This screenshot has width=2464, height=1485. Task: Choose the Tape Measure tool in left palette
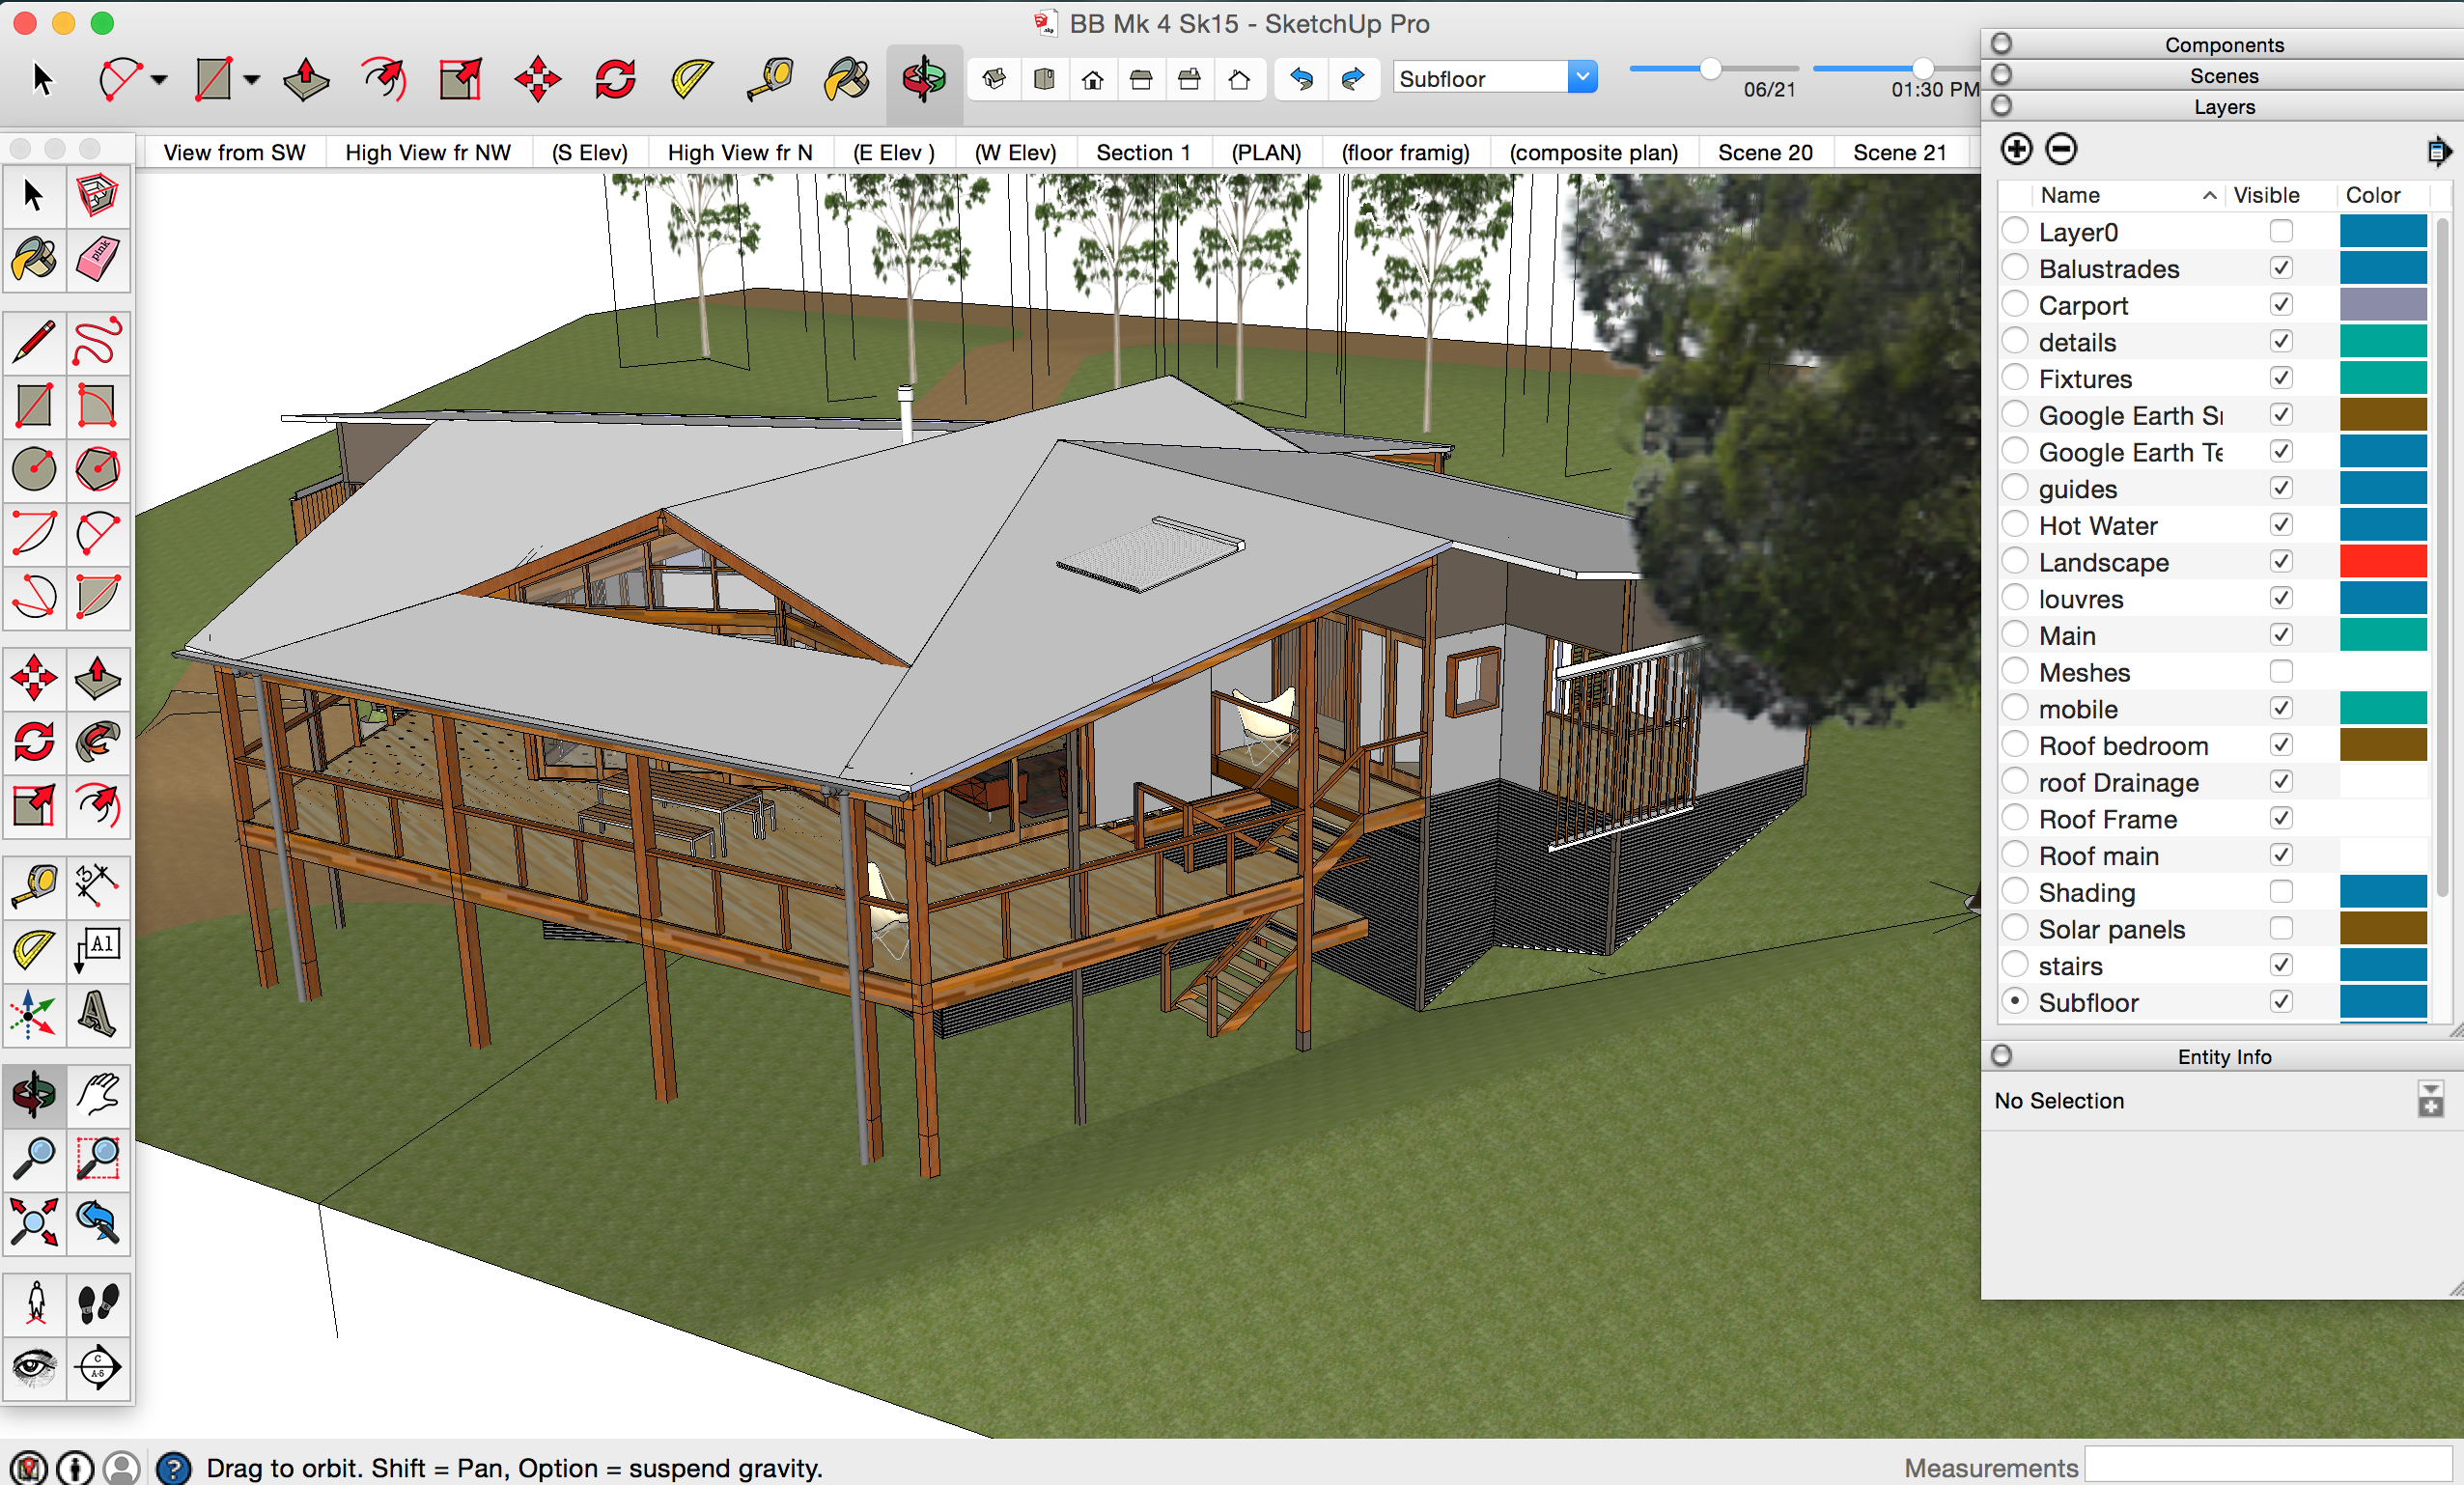tap(34, 885)
